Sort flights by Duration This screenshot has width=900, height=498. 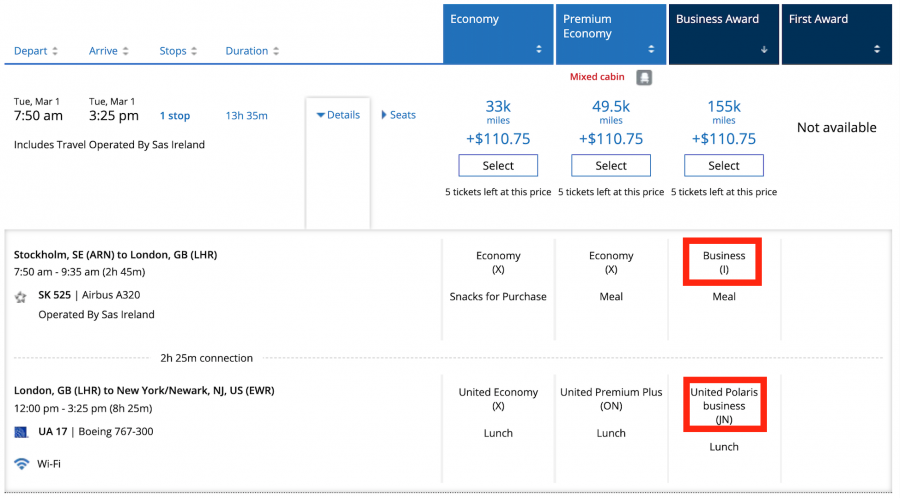(252, 51)
